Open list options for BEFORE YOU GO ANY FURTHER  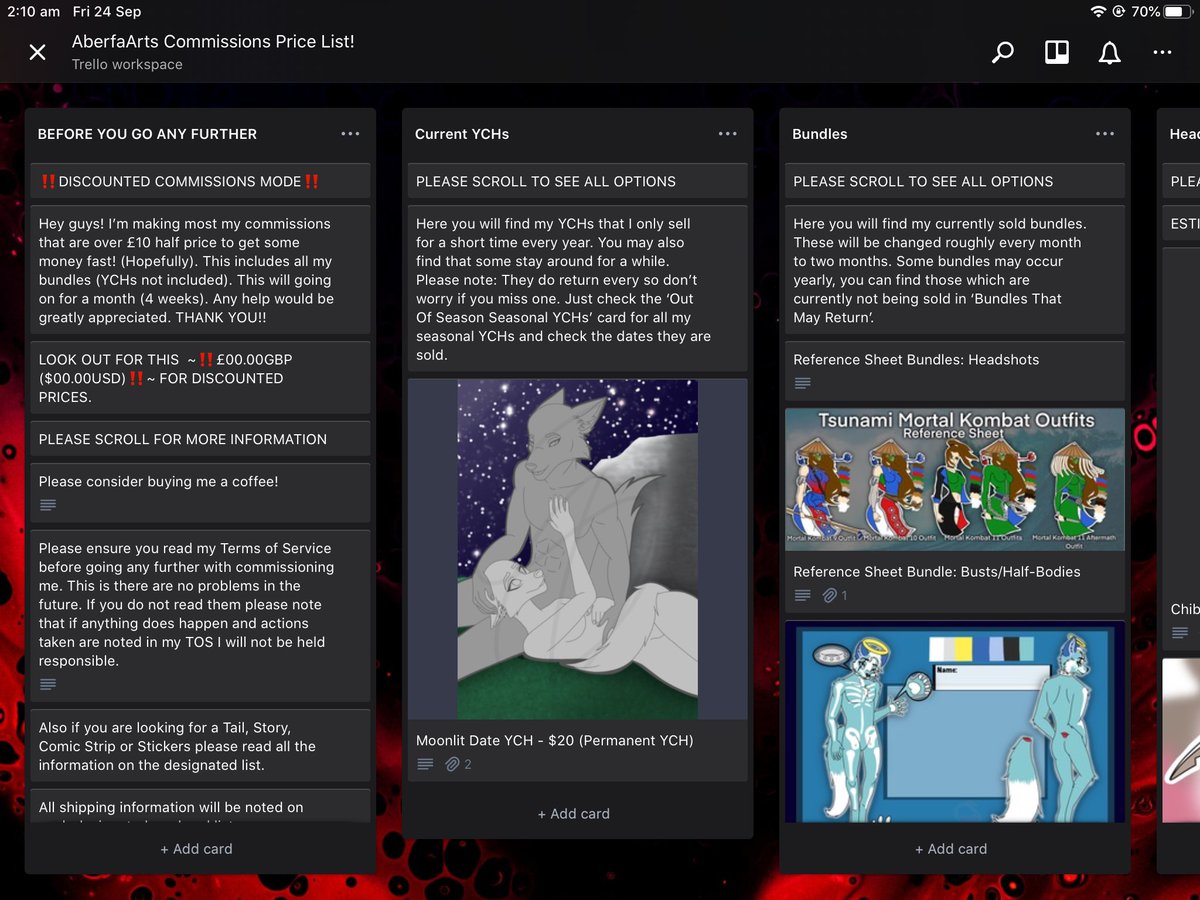click(x=350, y=134)
